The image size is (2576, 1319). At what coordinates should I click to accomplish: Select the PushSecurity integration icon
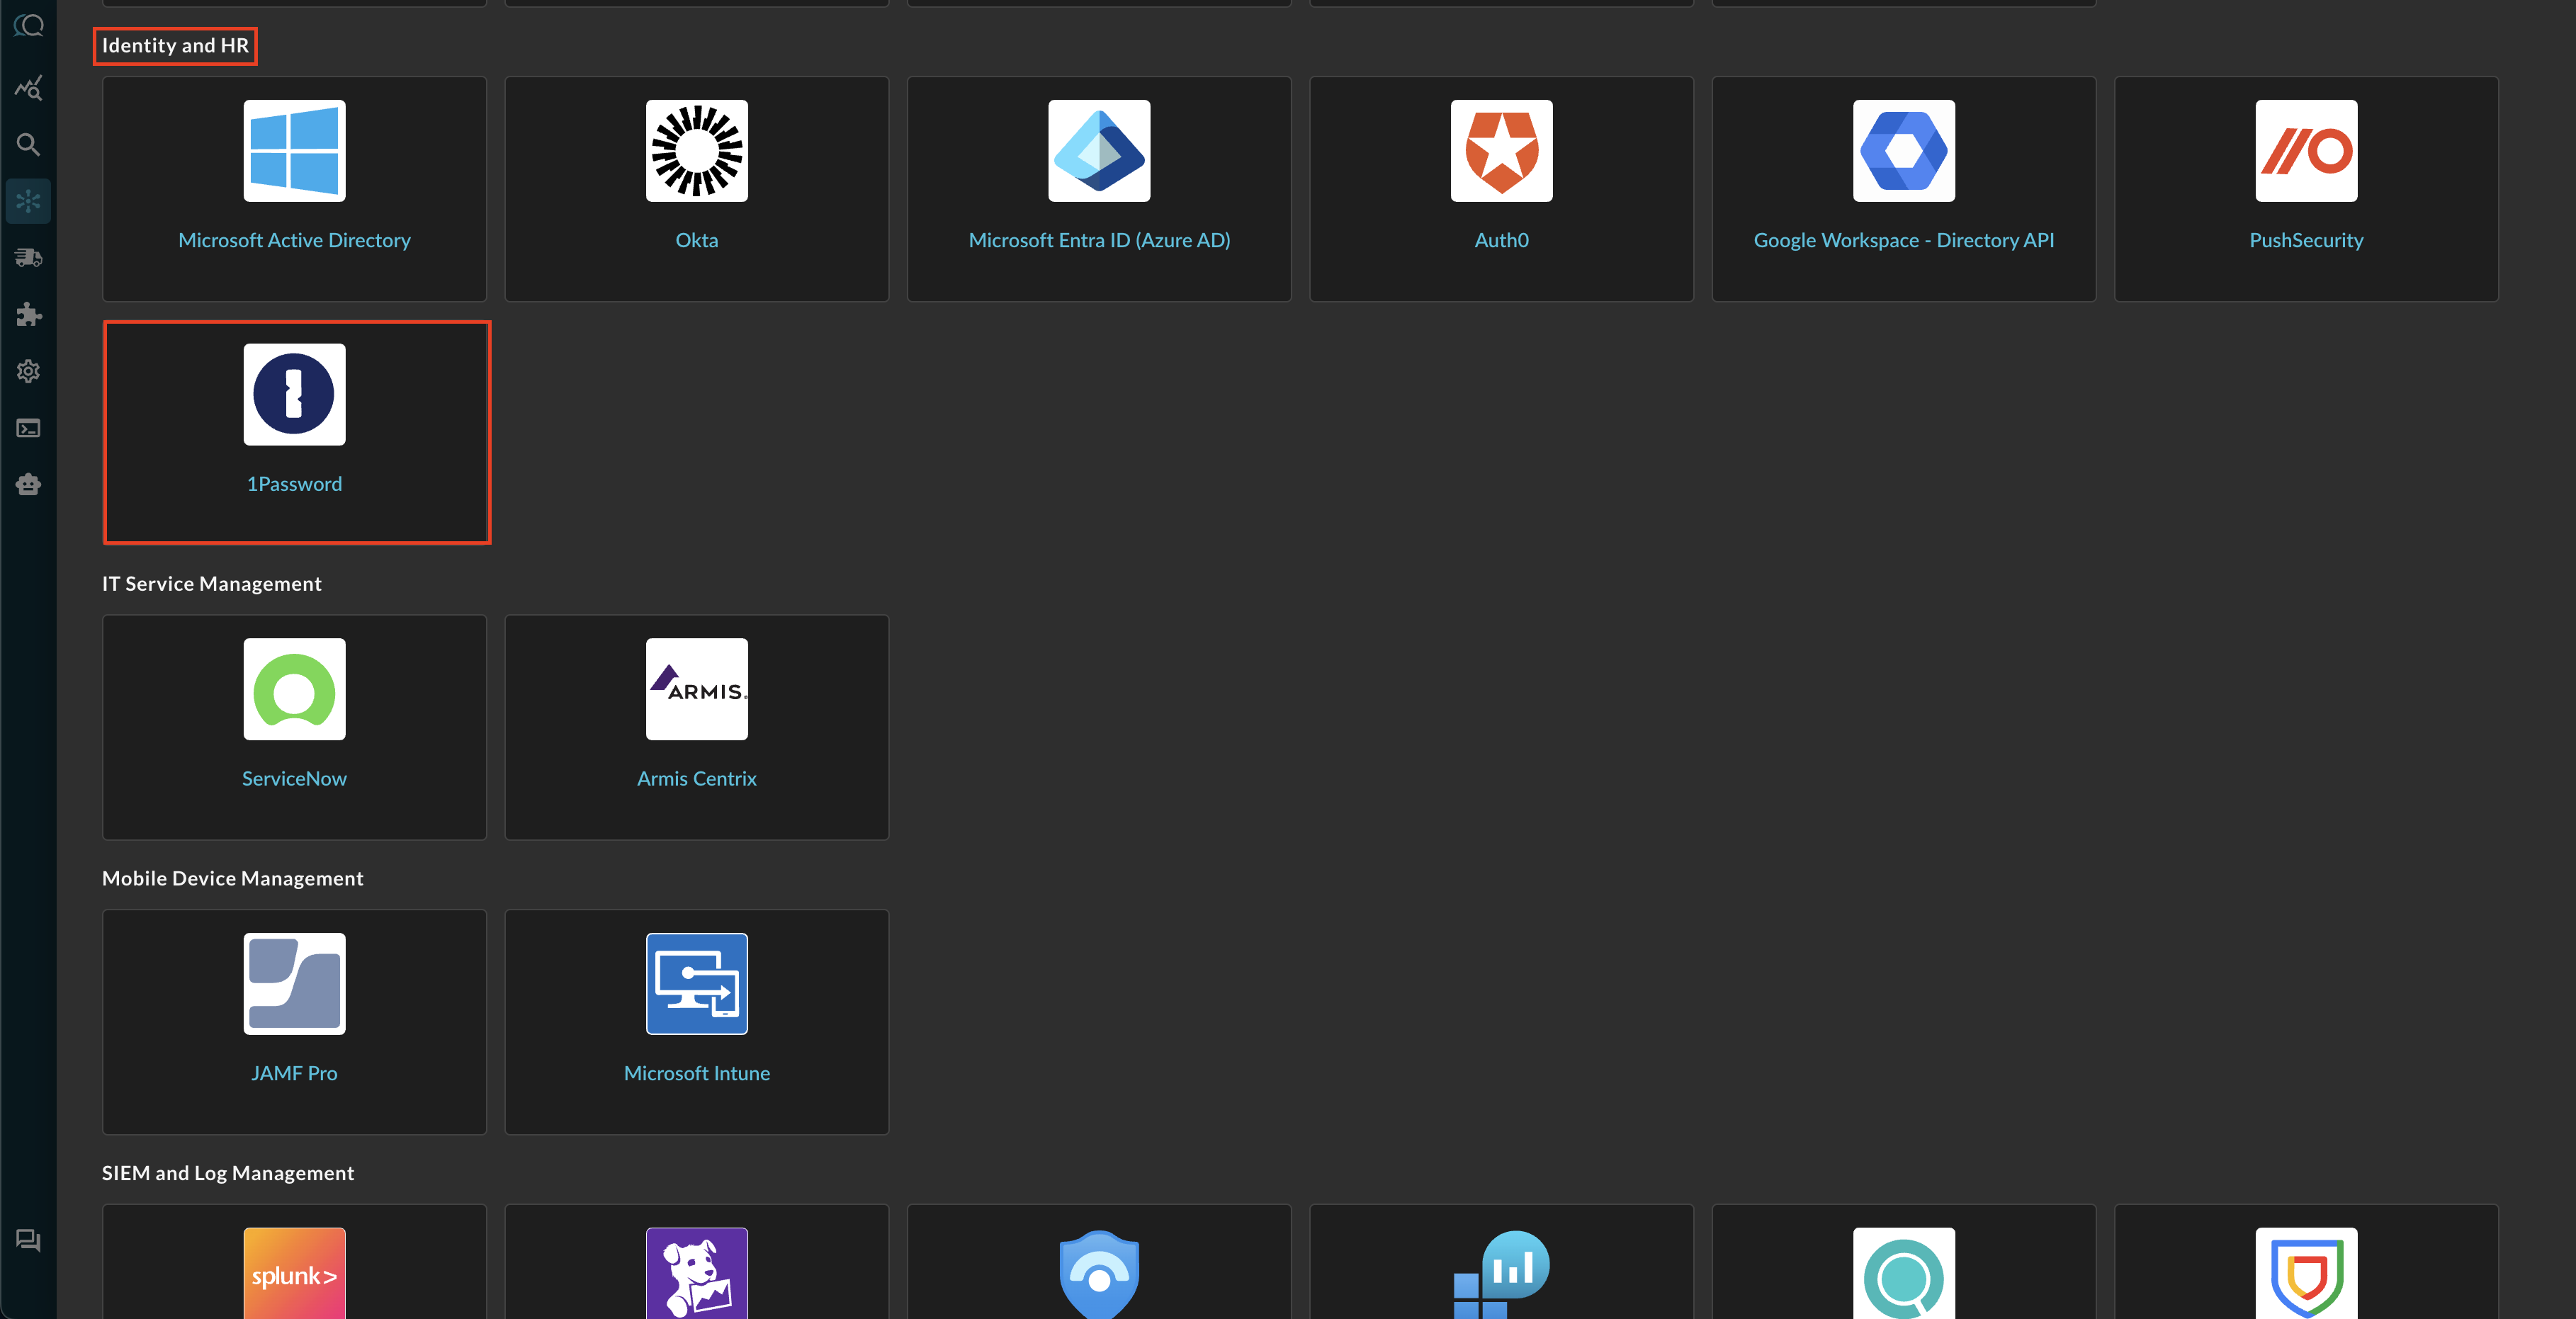(x=2305, y=151)
